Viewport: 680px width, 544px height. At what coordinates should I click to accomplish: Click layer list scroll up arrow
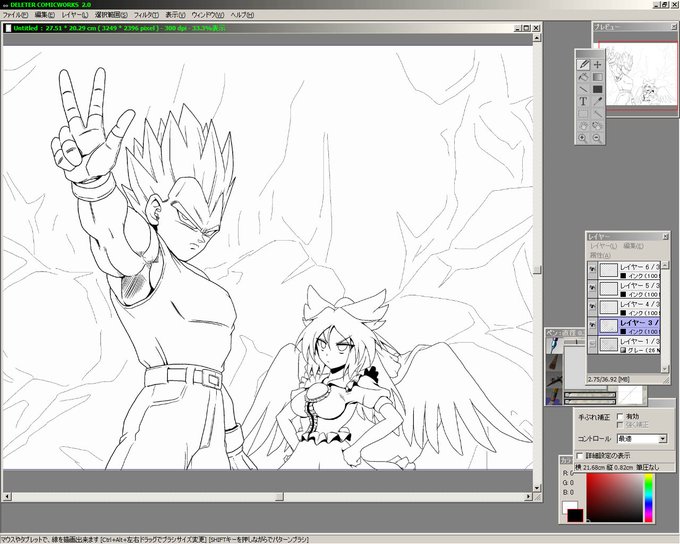click(664, 264)
